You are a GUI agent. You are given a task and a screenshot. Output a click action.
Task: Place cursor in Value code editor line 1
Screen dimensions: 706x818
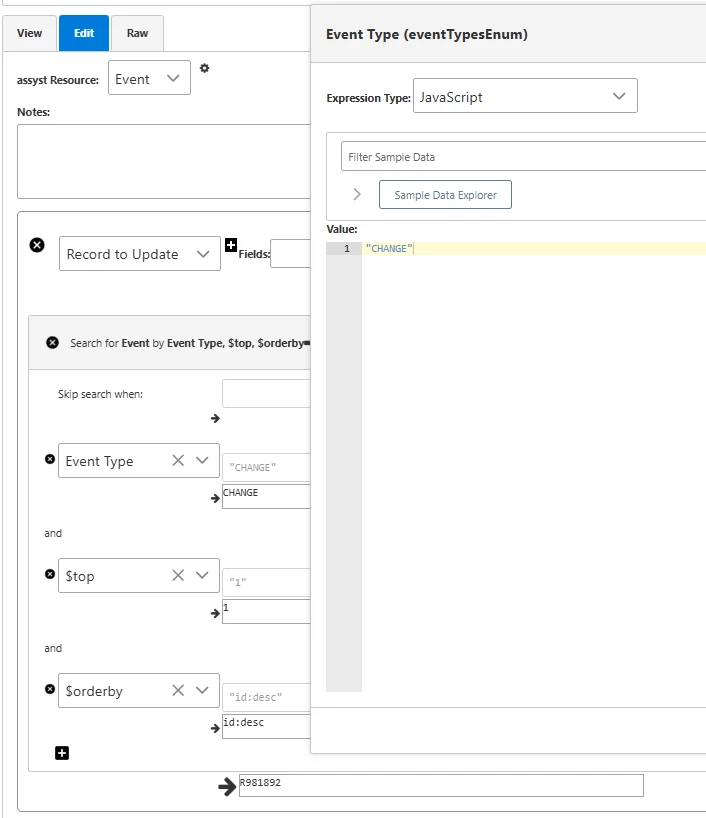[x=532, y=249]
